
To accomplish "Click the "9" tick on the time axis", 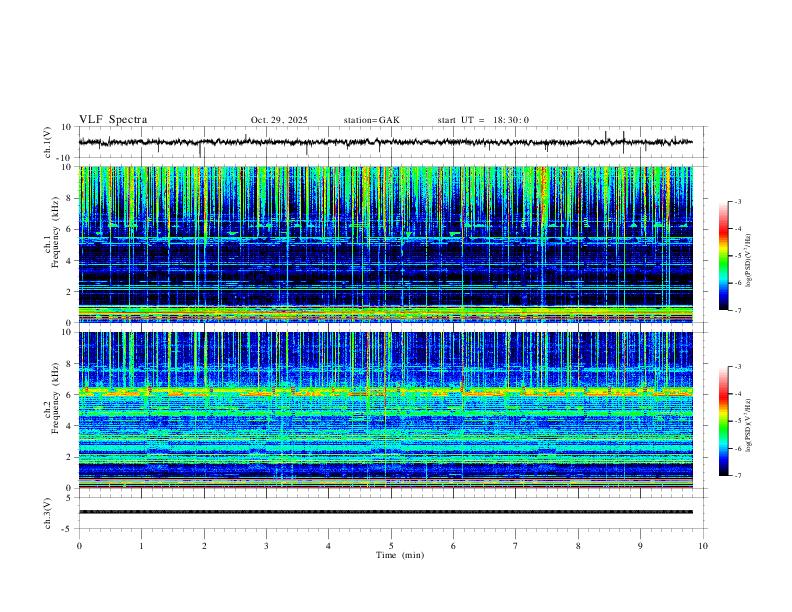I will click(640, 546).
